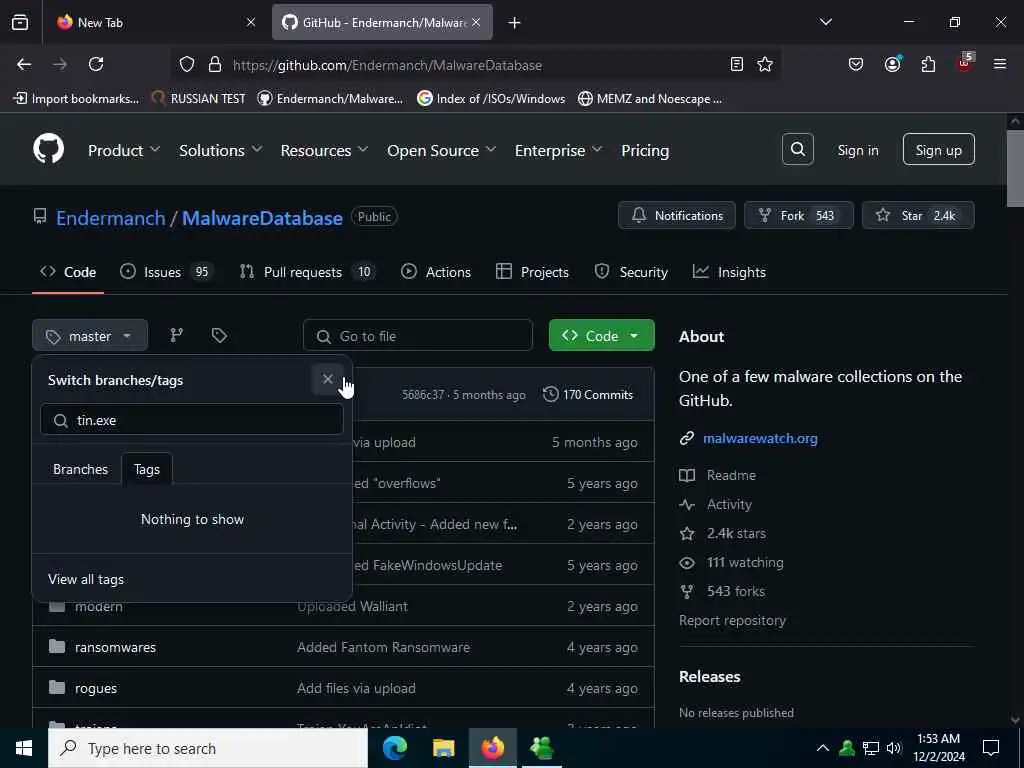Image resolution: width=1024 pixels, height=768 pixels.
Task: View branches via the branch icon
Action: coord(176,336)
